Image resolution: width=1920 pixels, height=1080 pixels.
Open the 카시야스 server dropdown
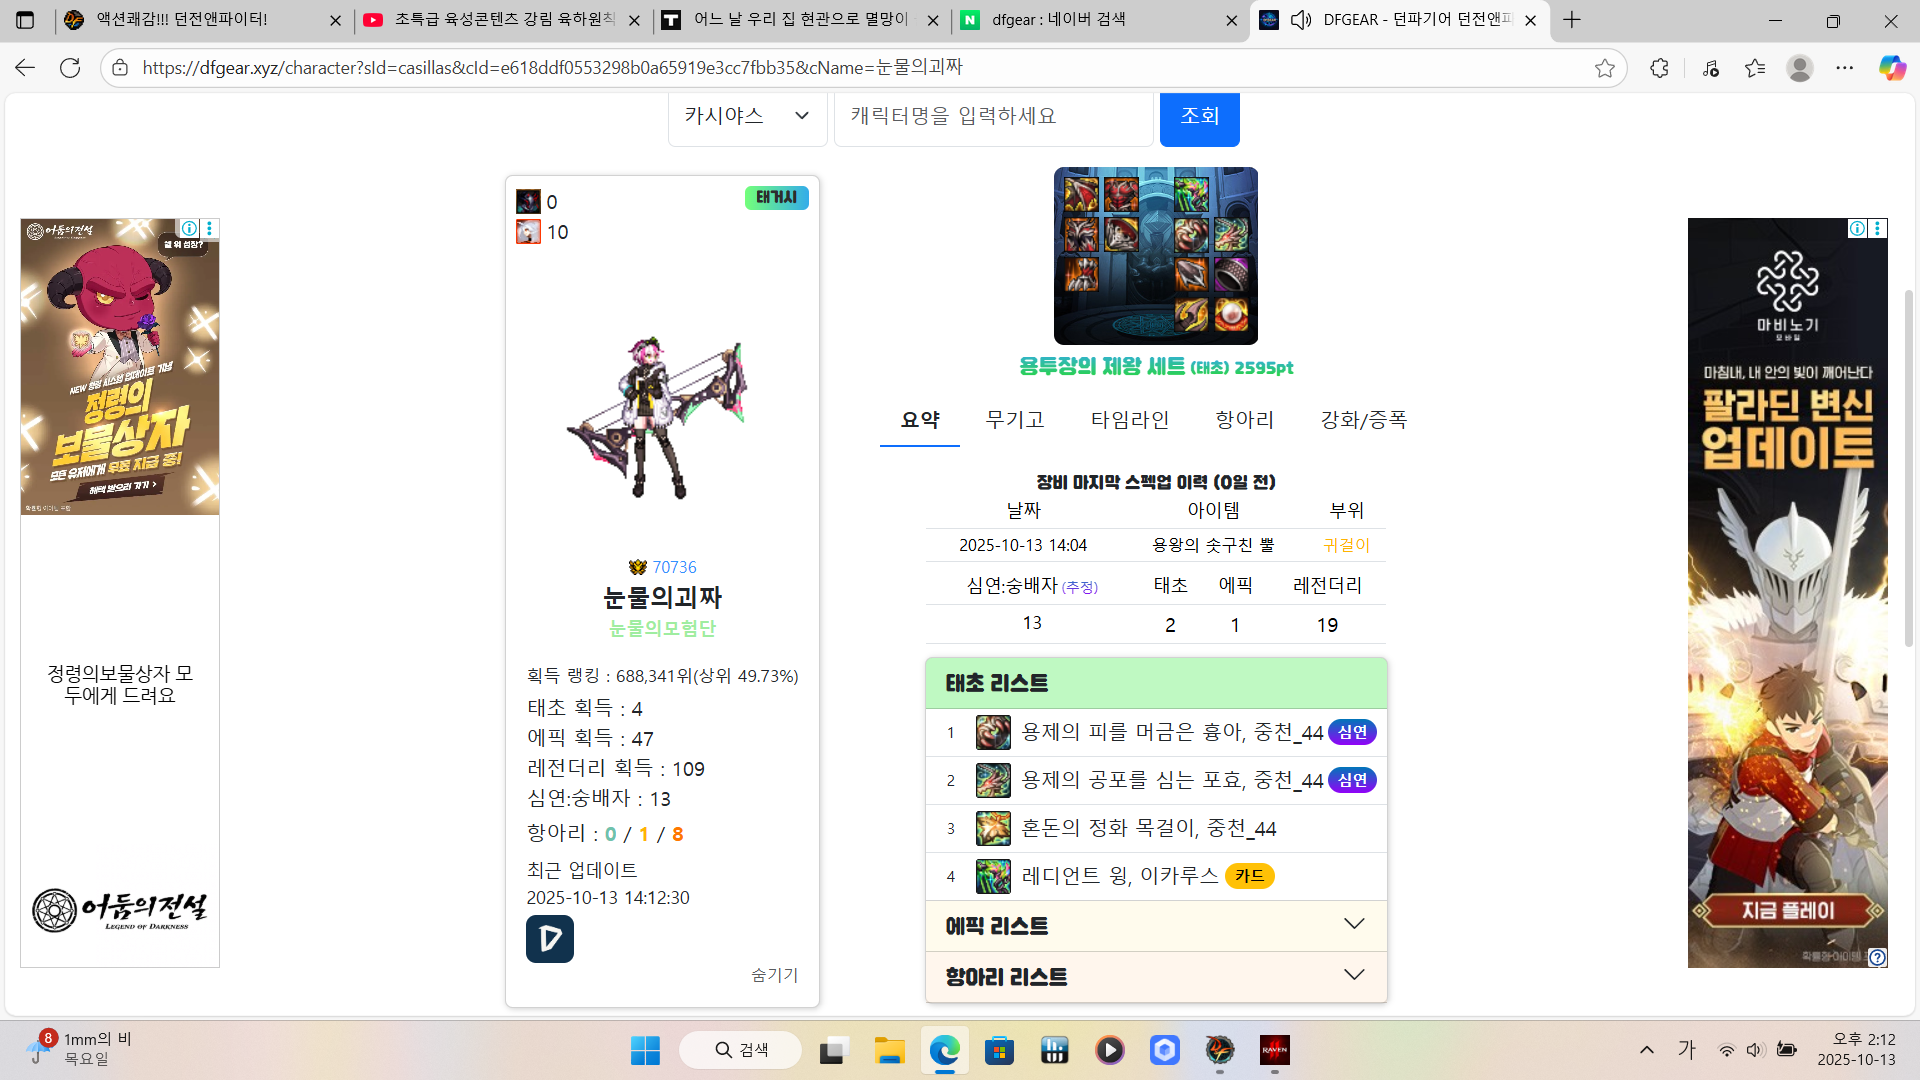(747, 116)
